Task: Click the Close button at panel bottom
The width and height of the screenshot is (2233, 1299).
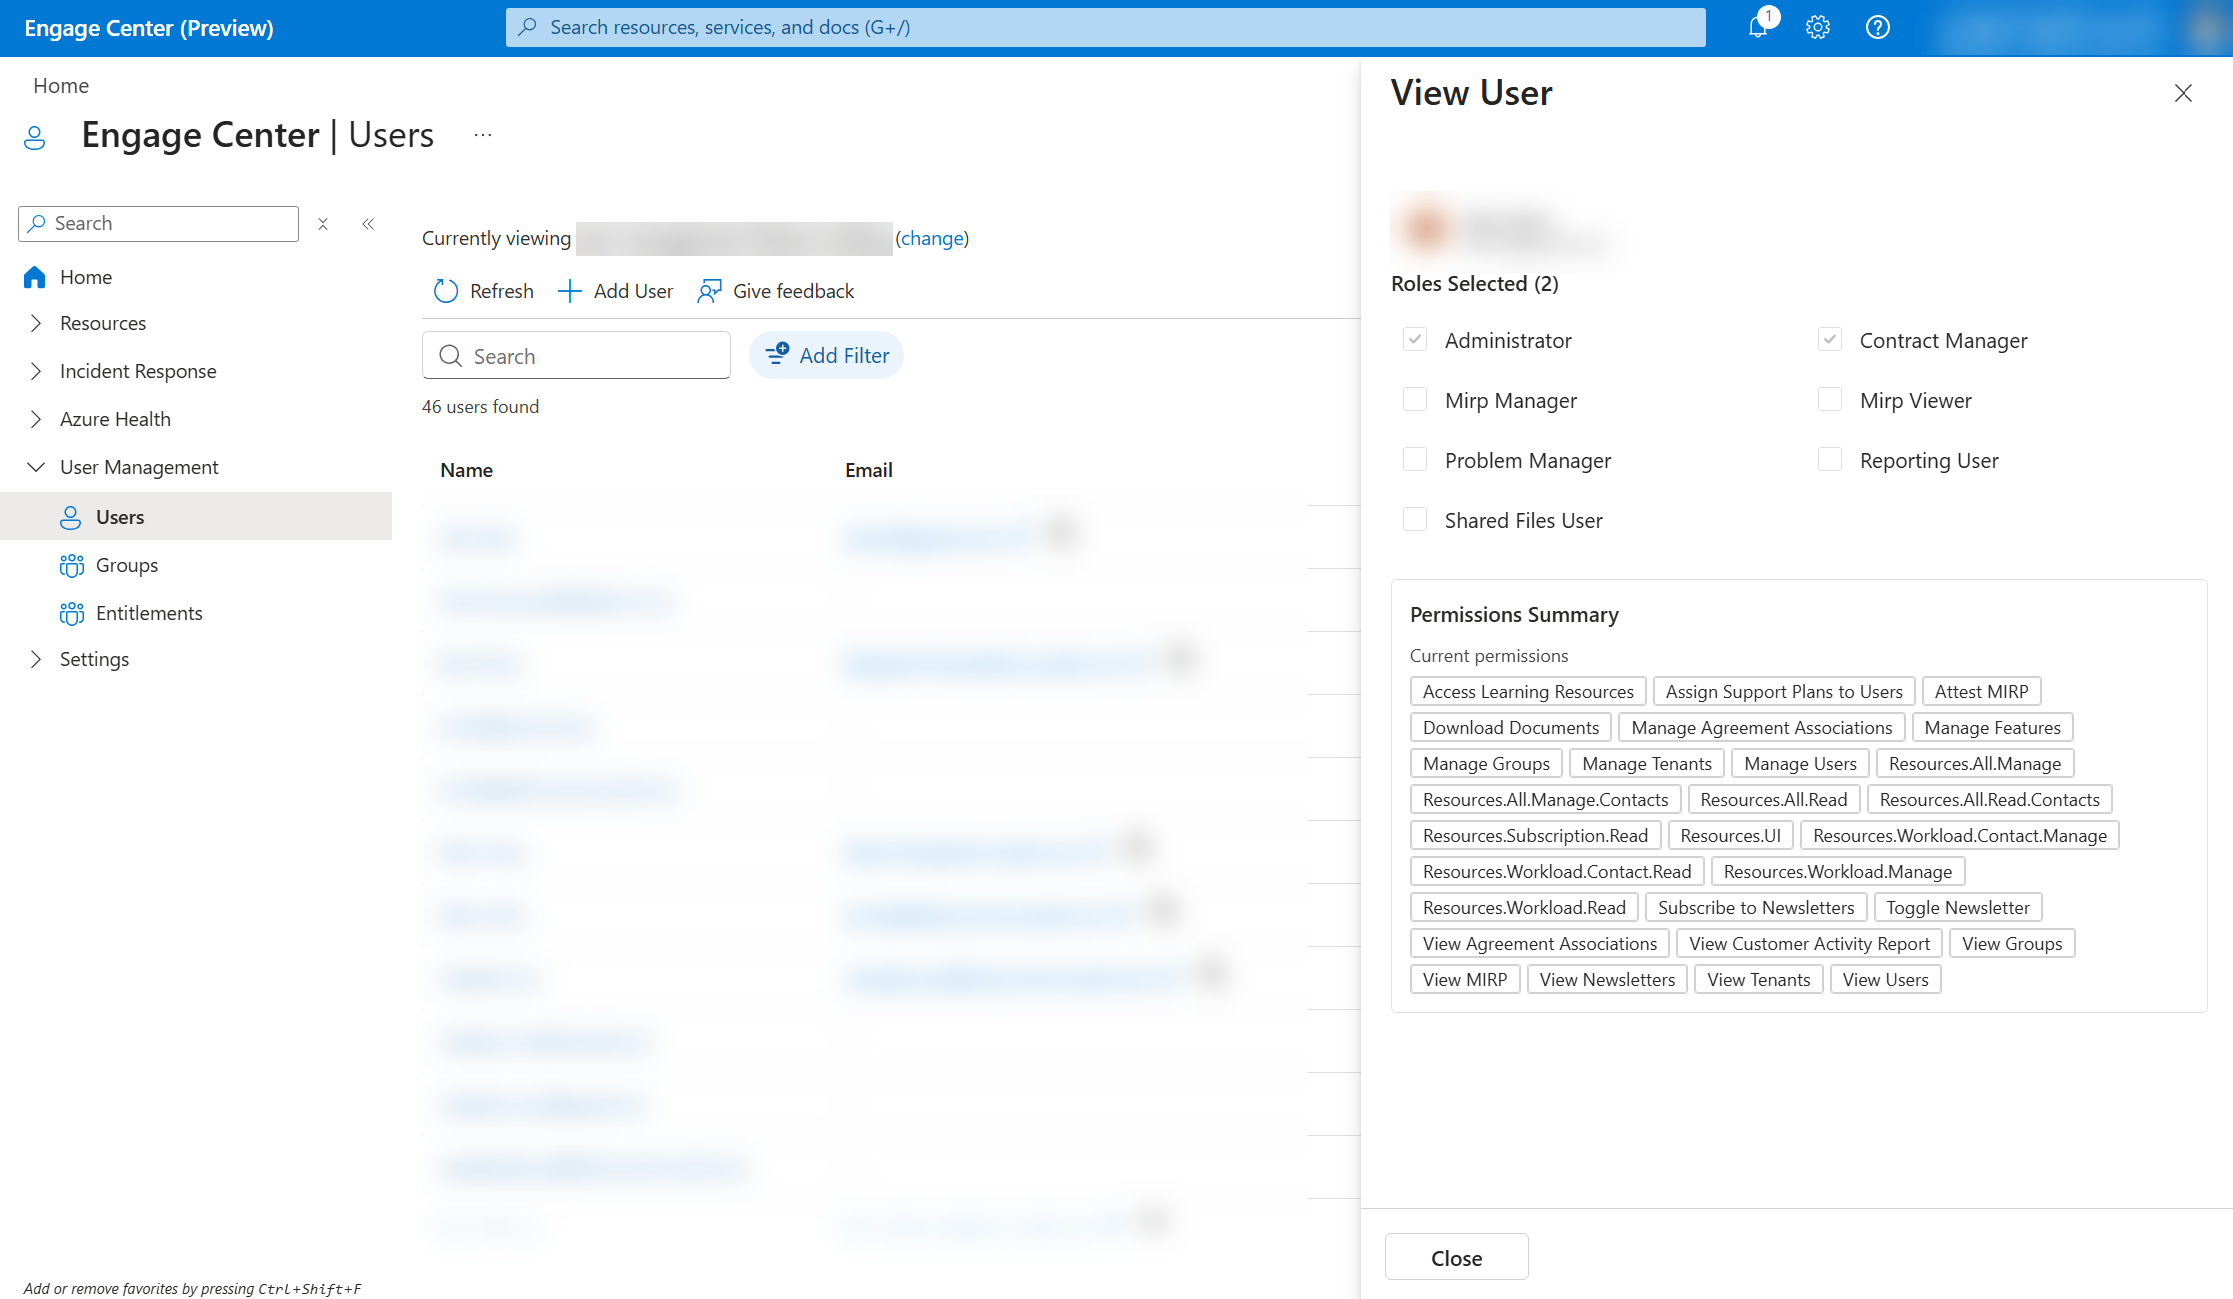Action: 1456,1257
